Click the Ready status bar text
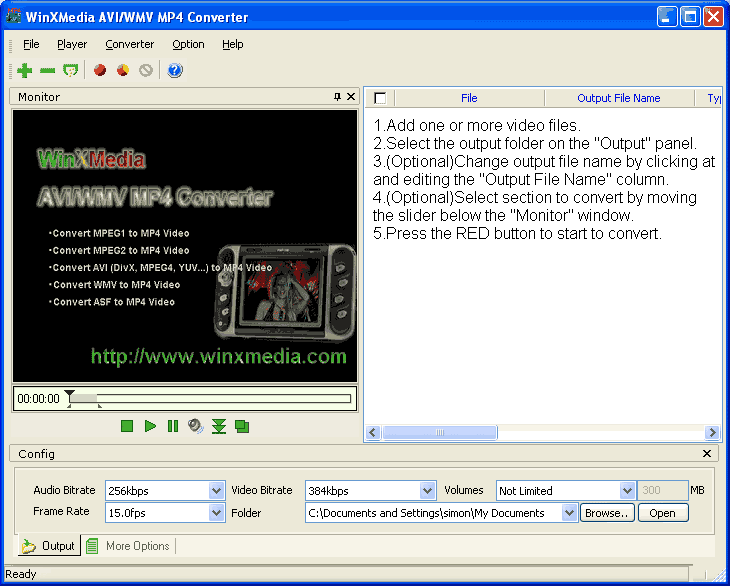The width and height of the screenshot is (730, 586). [x=20, y=574]
